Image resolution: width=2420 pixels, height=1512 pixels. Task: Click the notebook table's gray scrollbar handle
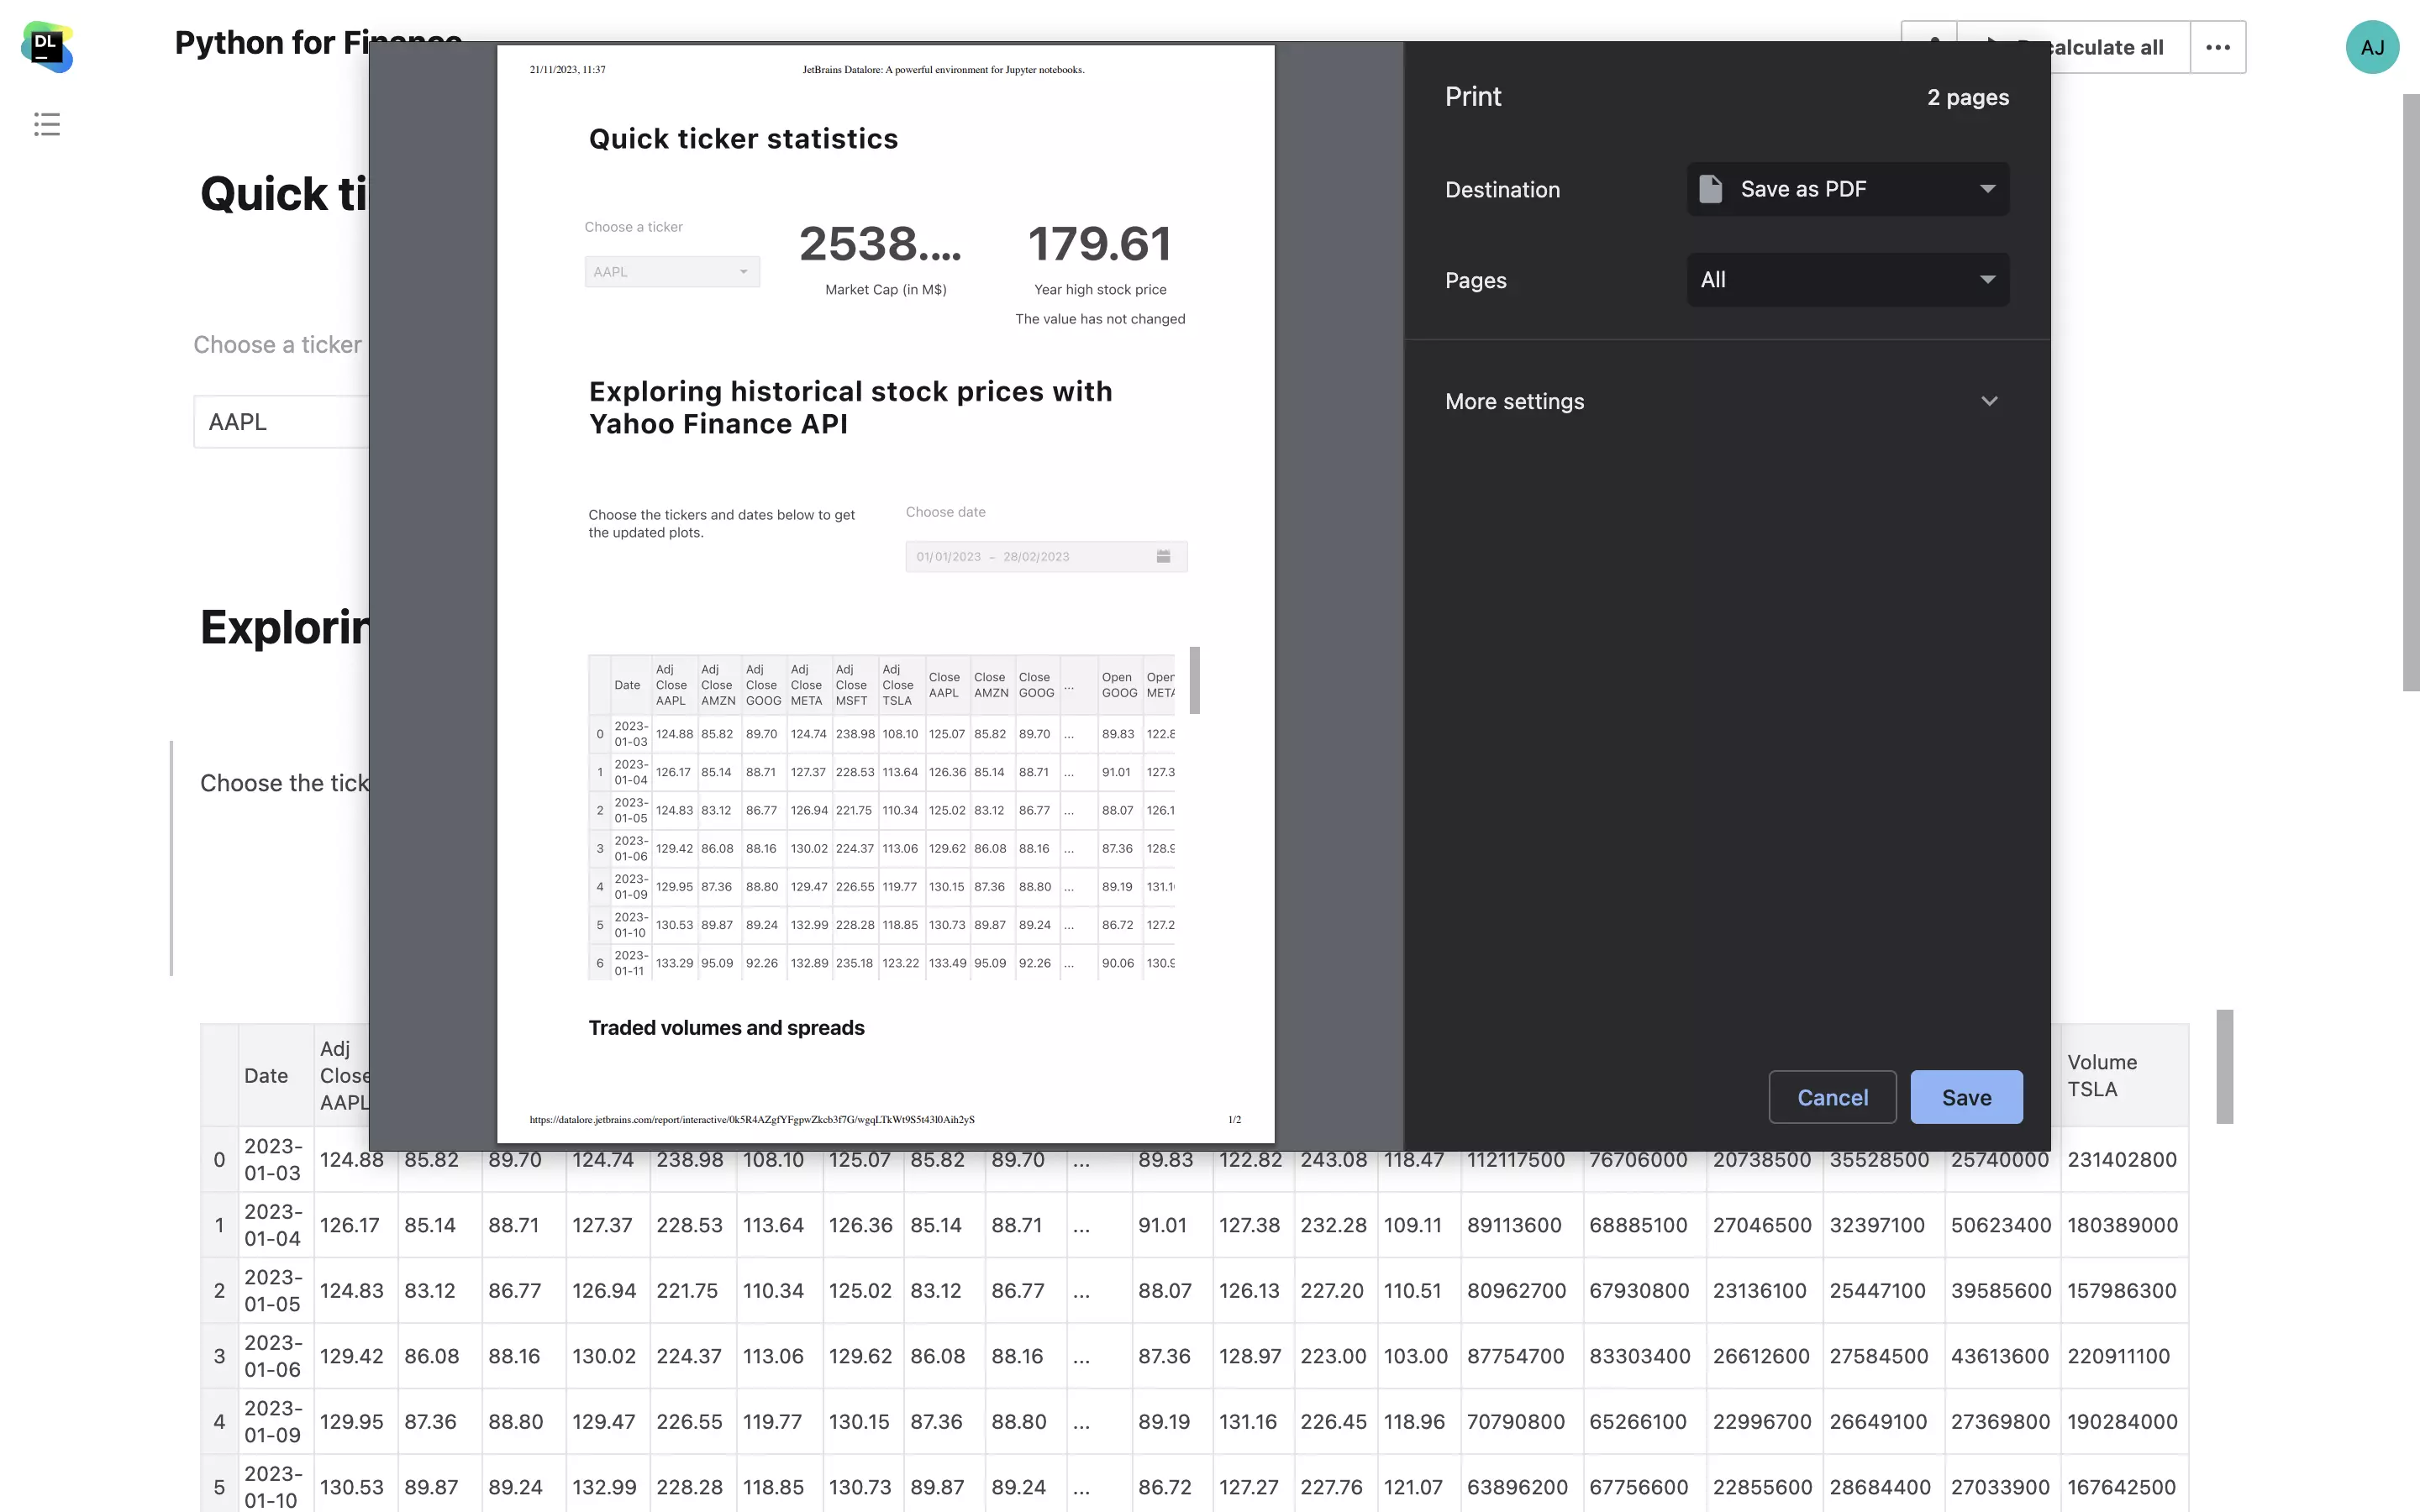(x=2224, y=1066)
